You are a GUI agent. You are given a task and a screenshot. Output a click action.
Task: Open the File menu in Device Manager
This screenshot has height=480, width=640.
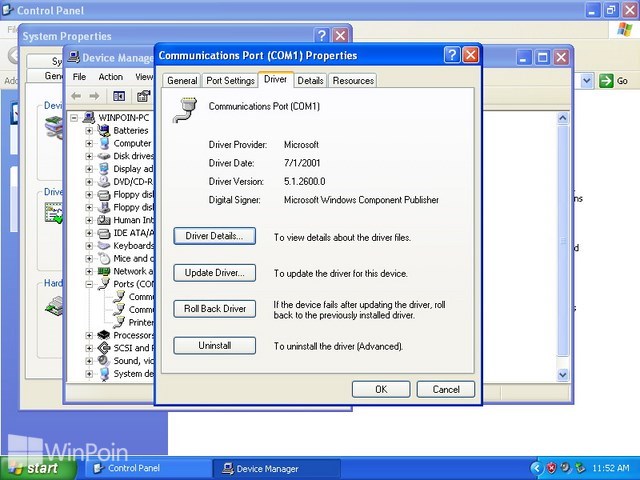(x=79, y=77)
